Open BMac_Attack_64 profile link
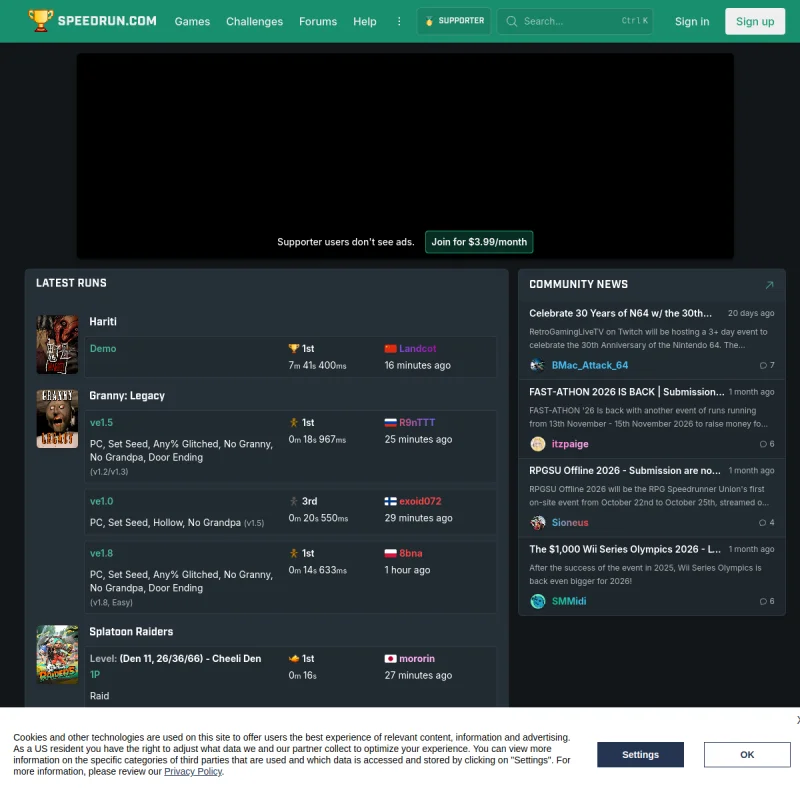This screenshot has height=800, width=800. (589, 365)
